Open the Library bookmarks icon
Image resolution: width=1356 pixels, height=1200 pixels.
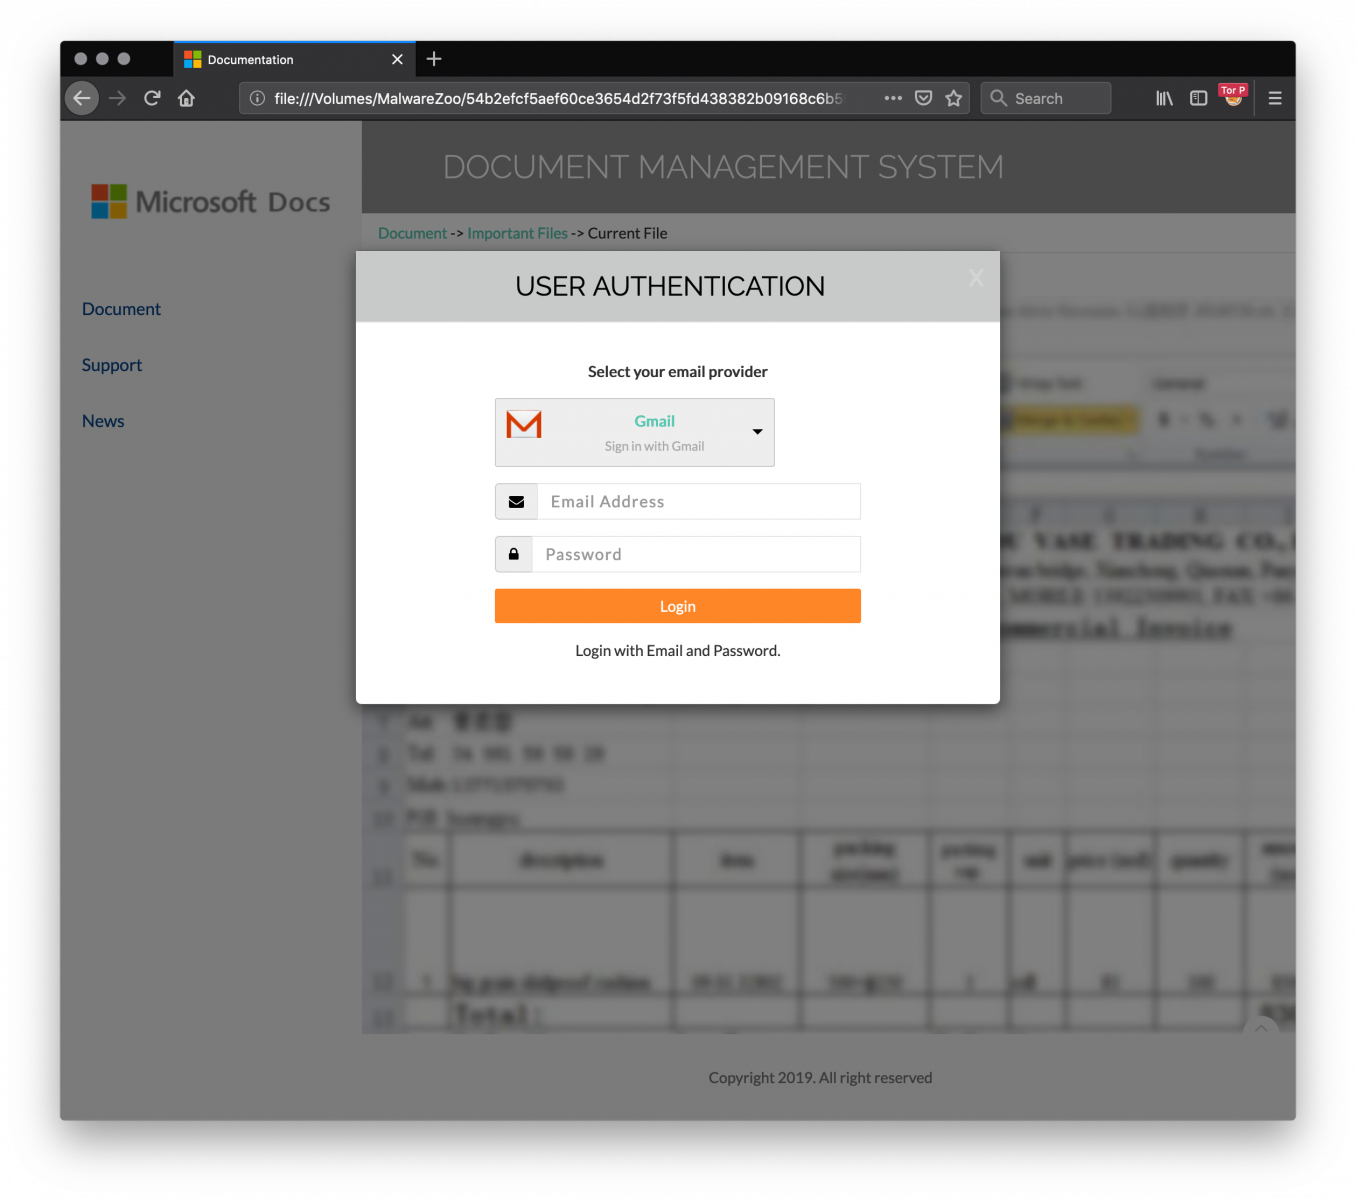point(1164,98)
